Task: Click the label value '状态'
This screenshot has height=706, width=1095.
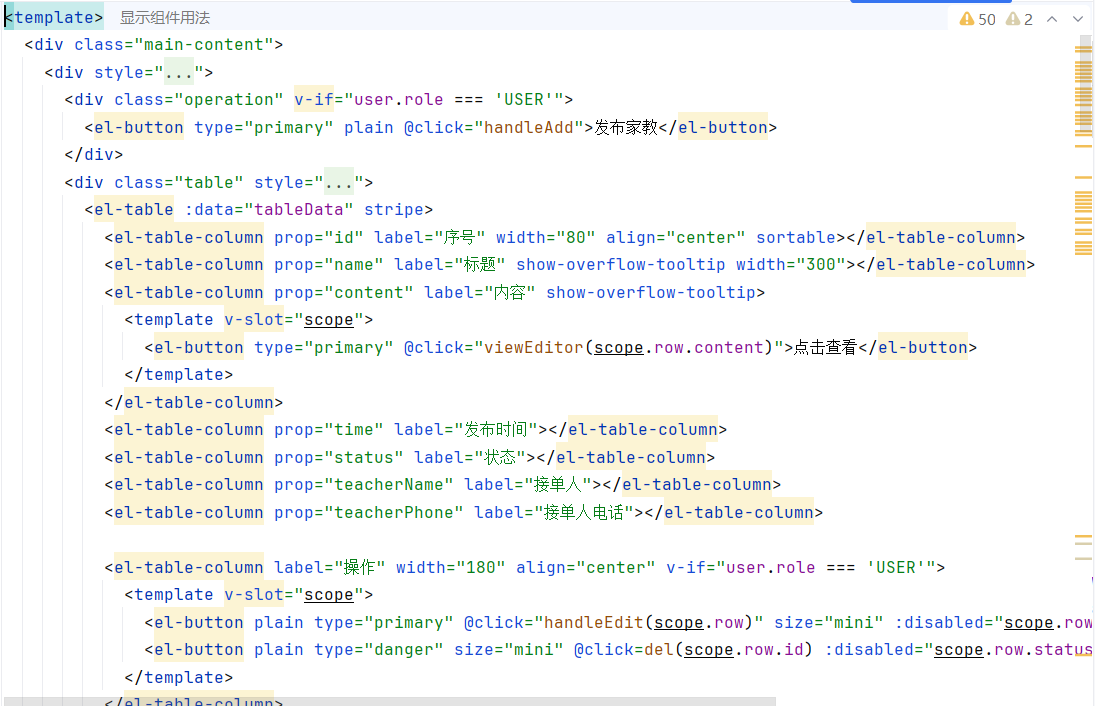Action: [500, 457]
